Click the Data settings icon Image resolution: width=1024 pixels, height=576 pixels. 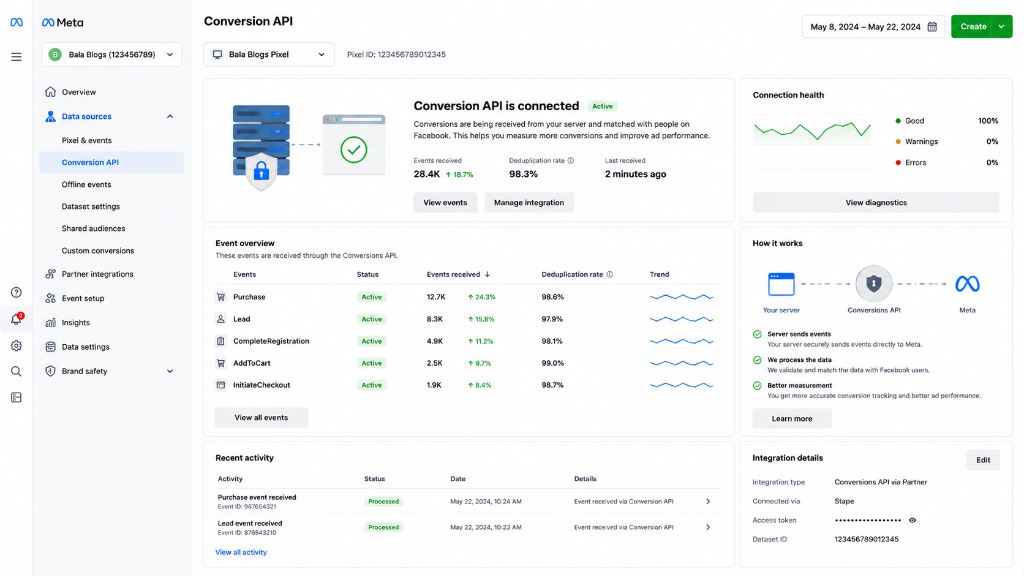pyautogui.click(x=50, y=346)
